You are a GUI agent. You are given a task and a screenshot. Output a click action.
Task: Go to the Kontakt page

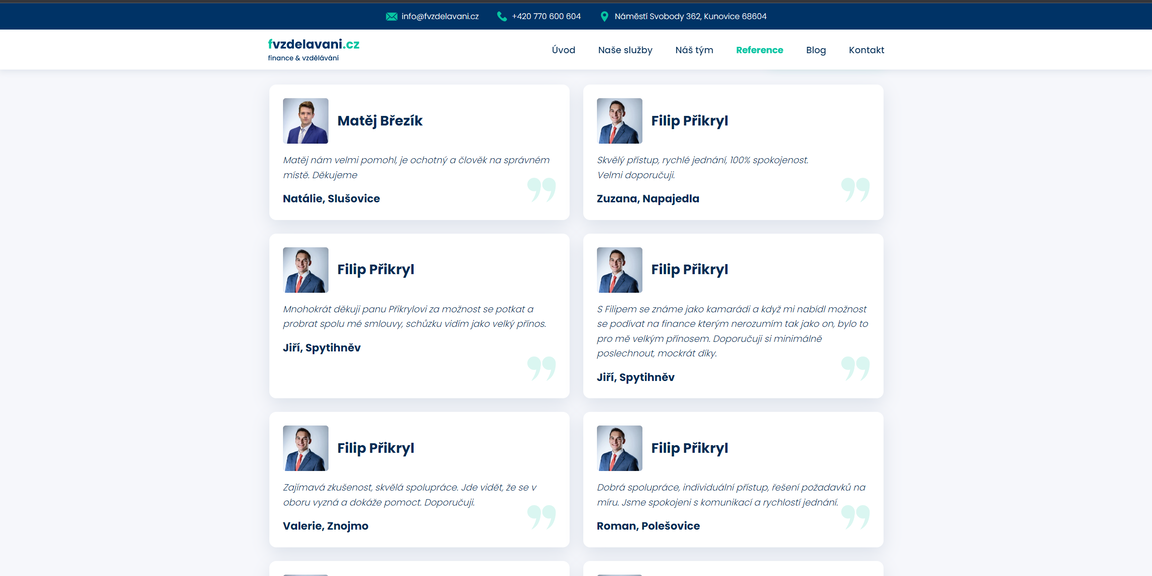click(x=866, y=50)
